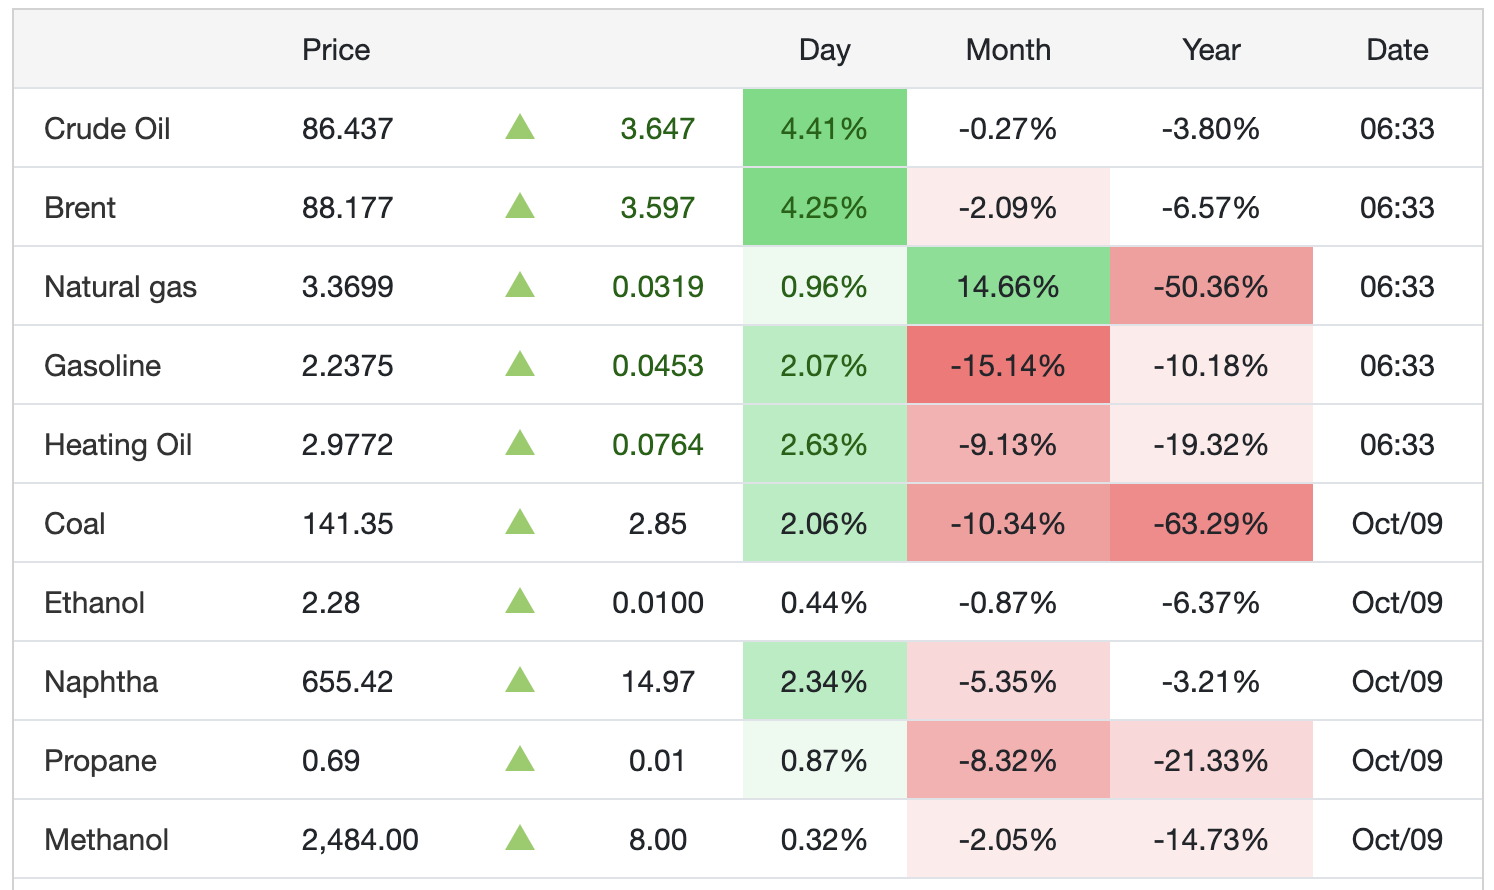
Task: Select Coal price 141.35
Action: click(x=348, y=524)
